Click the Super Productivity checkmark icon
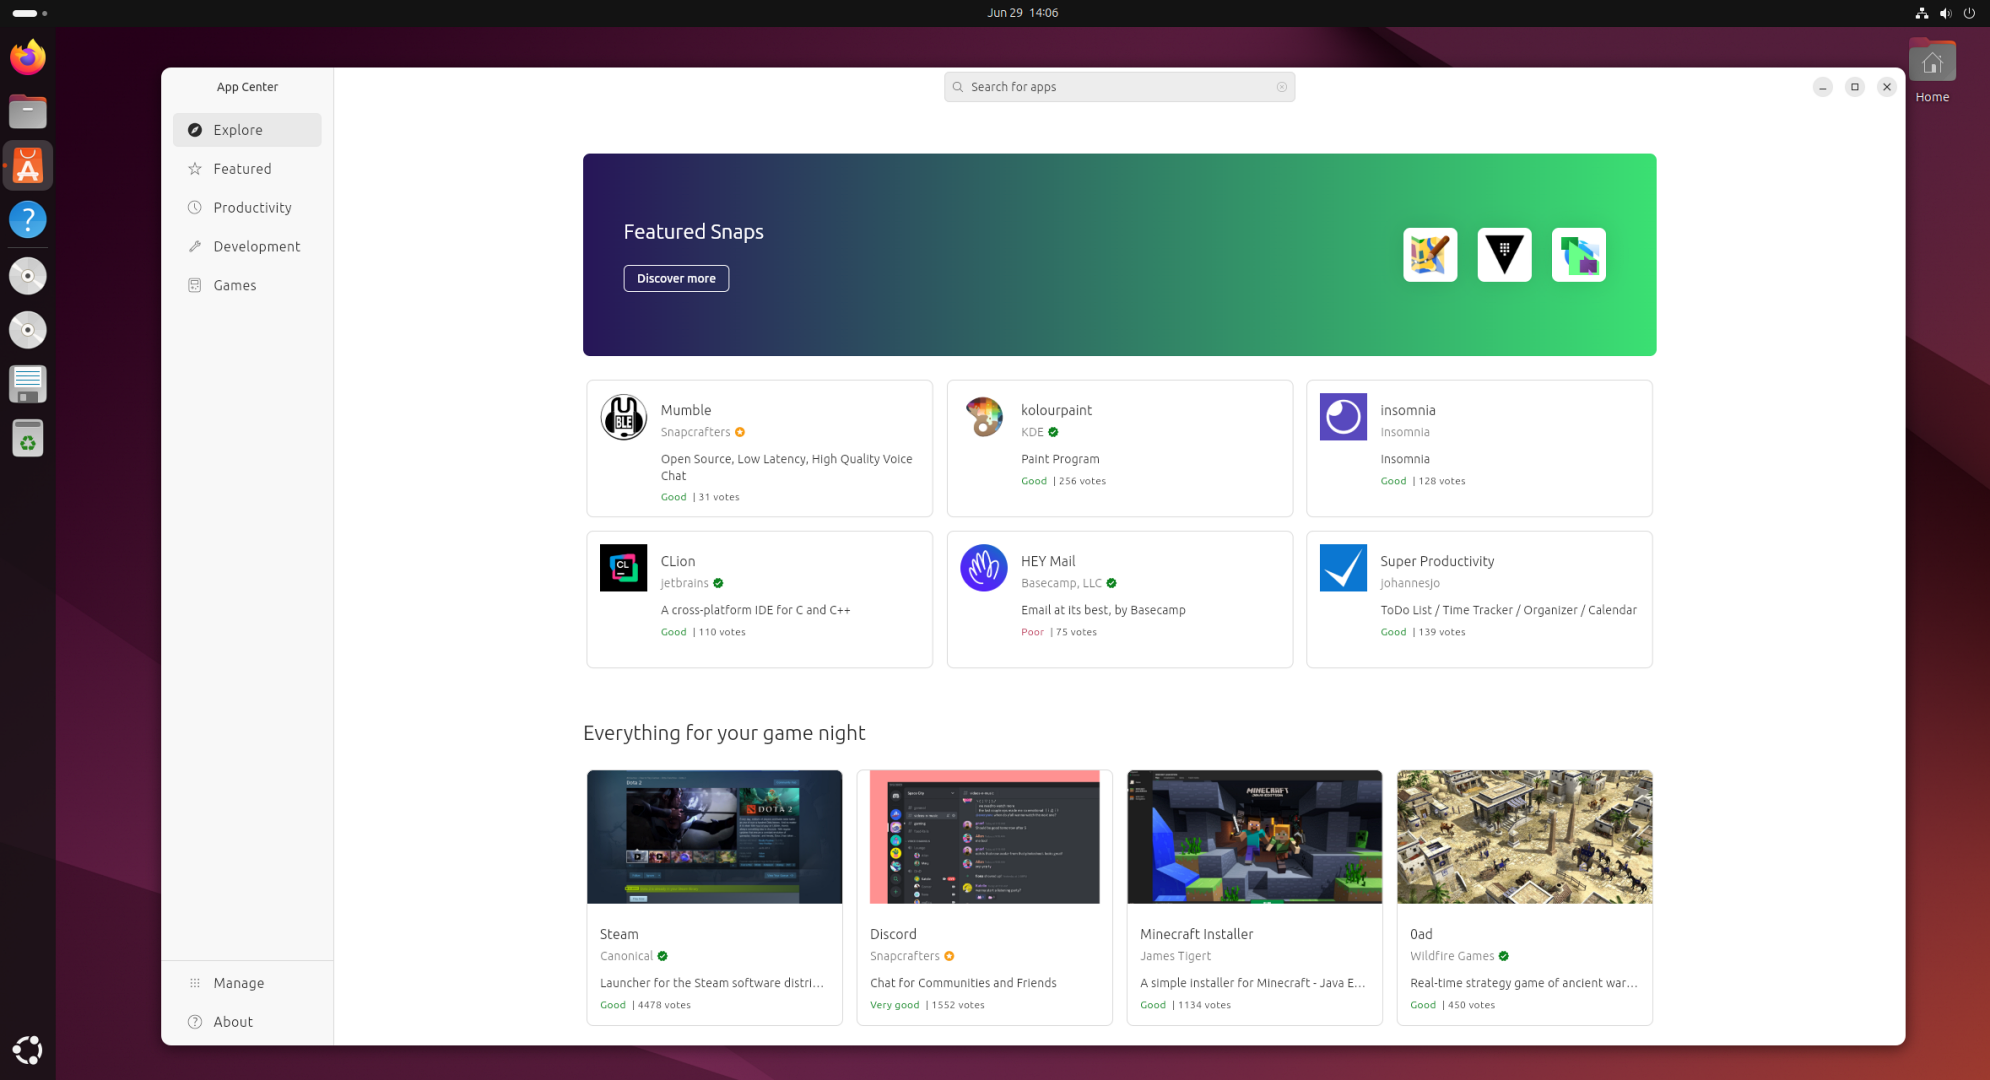The height and width of the screenshot is (1080, 1990). pos(1343,568)
